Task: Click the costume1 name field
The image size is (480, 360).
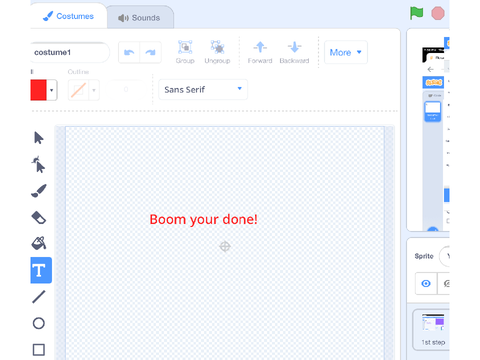Action: point(70,52)
